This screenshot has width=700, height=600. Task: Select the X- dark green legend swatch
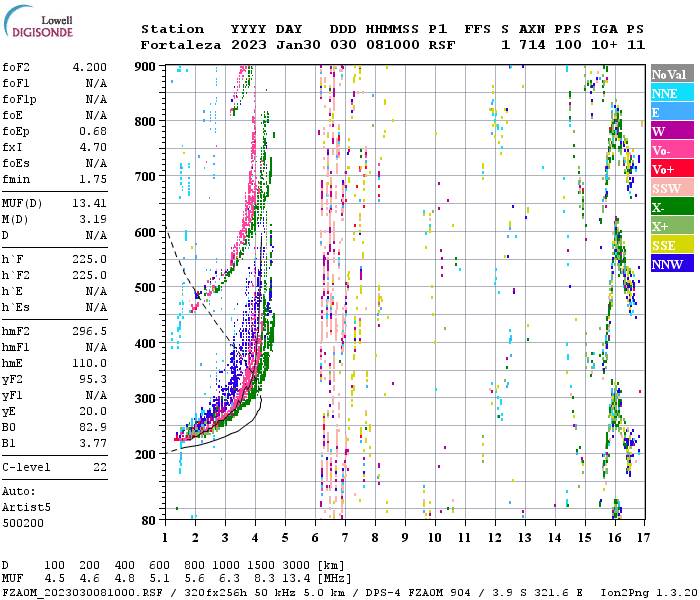tap(672, 207)
